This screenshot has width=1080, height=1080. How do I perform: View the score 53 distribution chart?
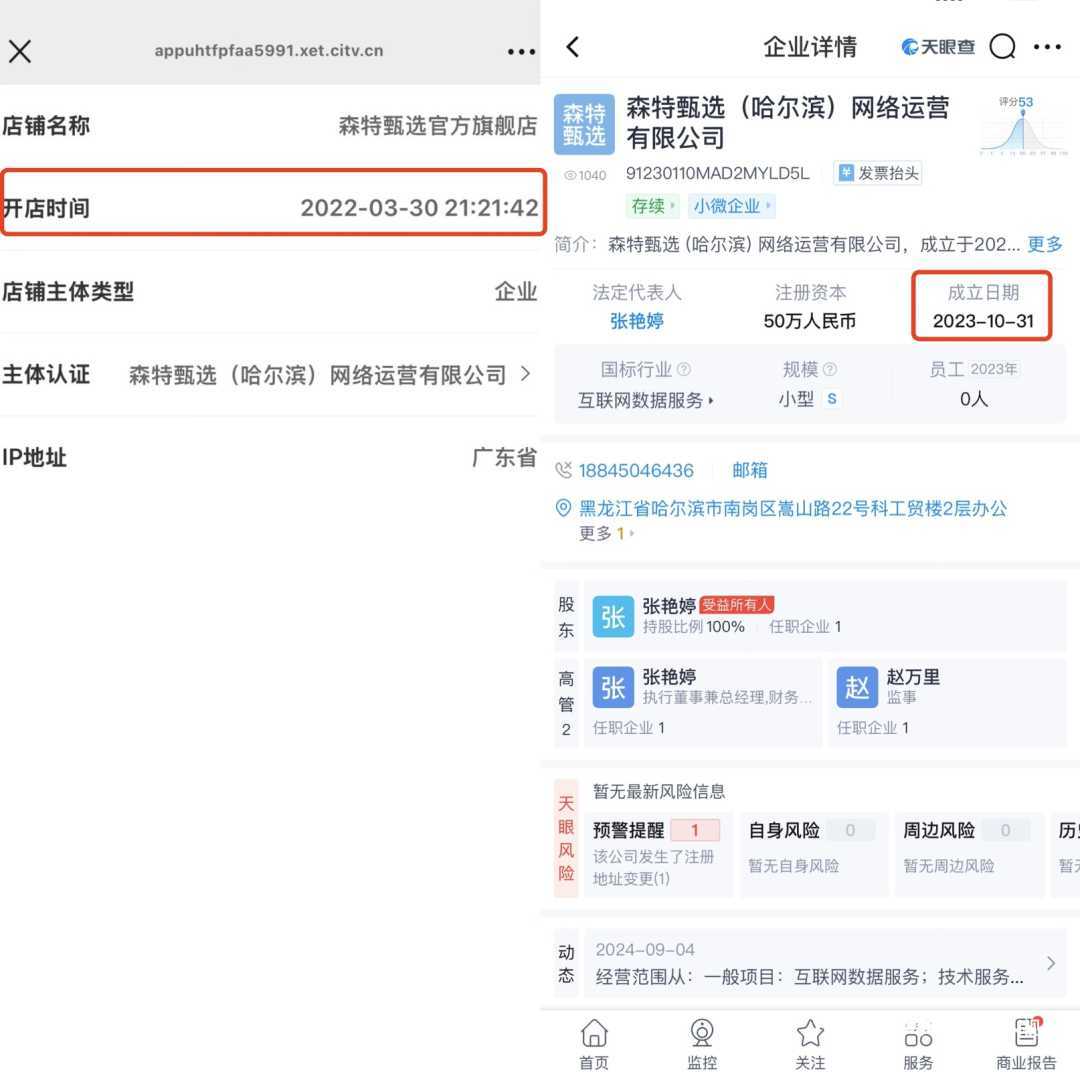pyautogui.click(x=1023, y=125)
